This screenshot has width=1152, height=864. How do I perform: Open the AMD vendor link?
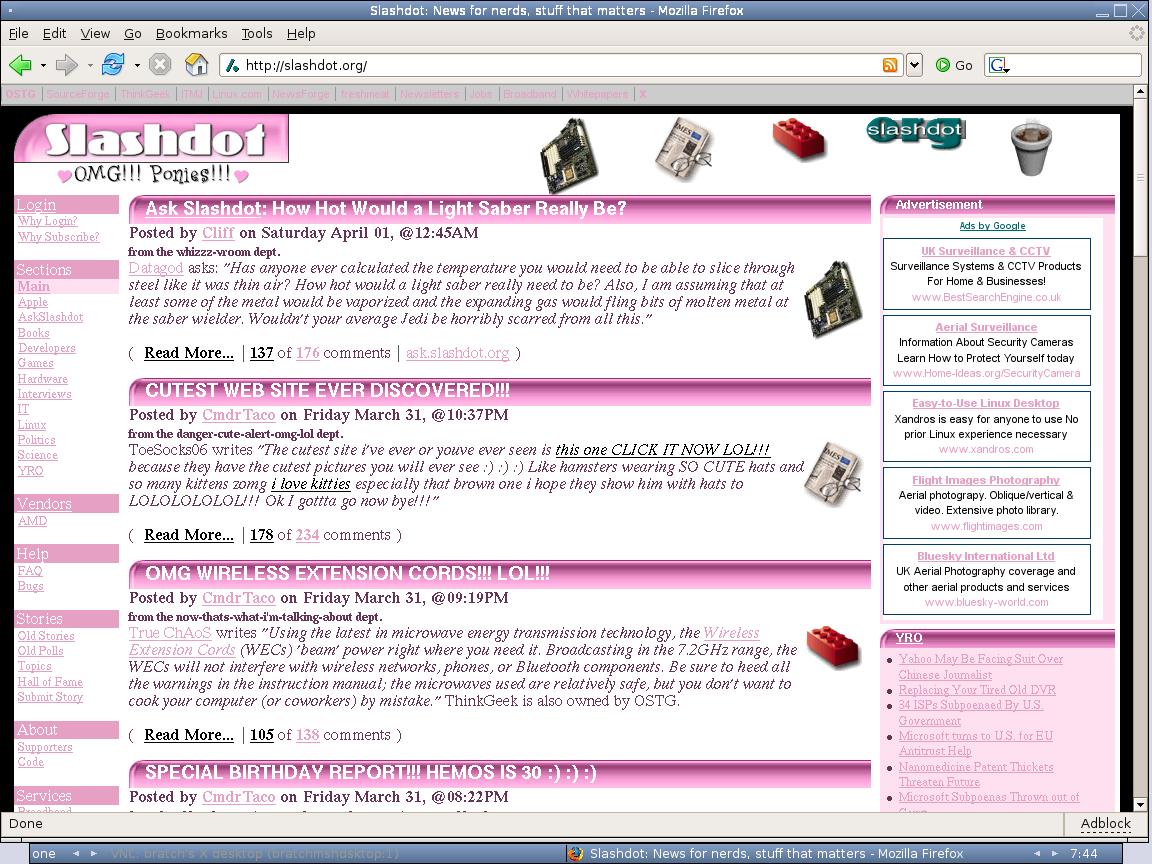click(32, 521)
